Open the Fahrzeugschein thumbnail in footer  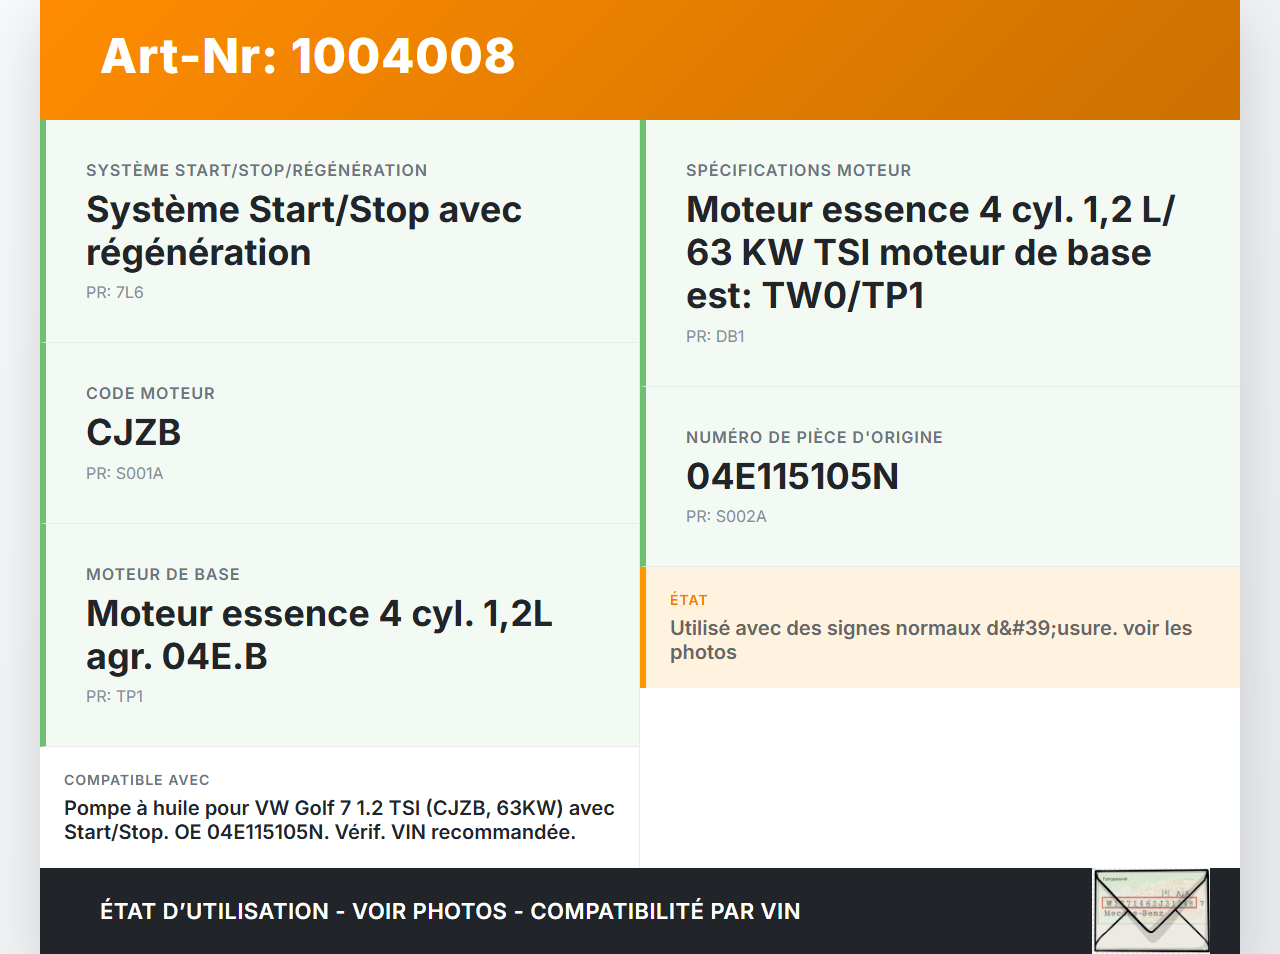coord(1151,910)
